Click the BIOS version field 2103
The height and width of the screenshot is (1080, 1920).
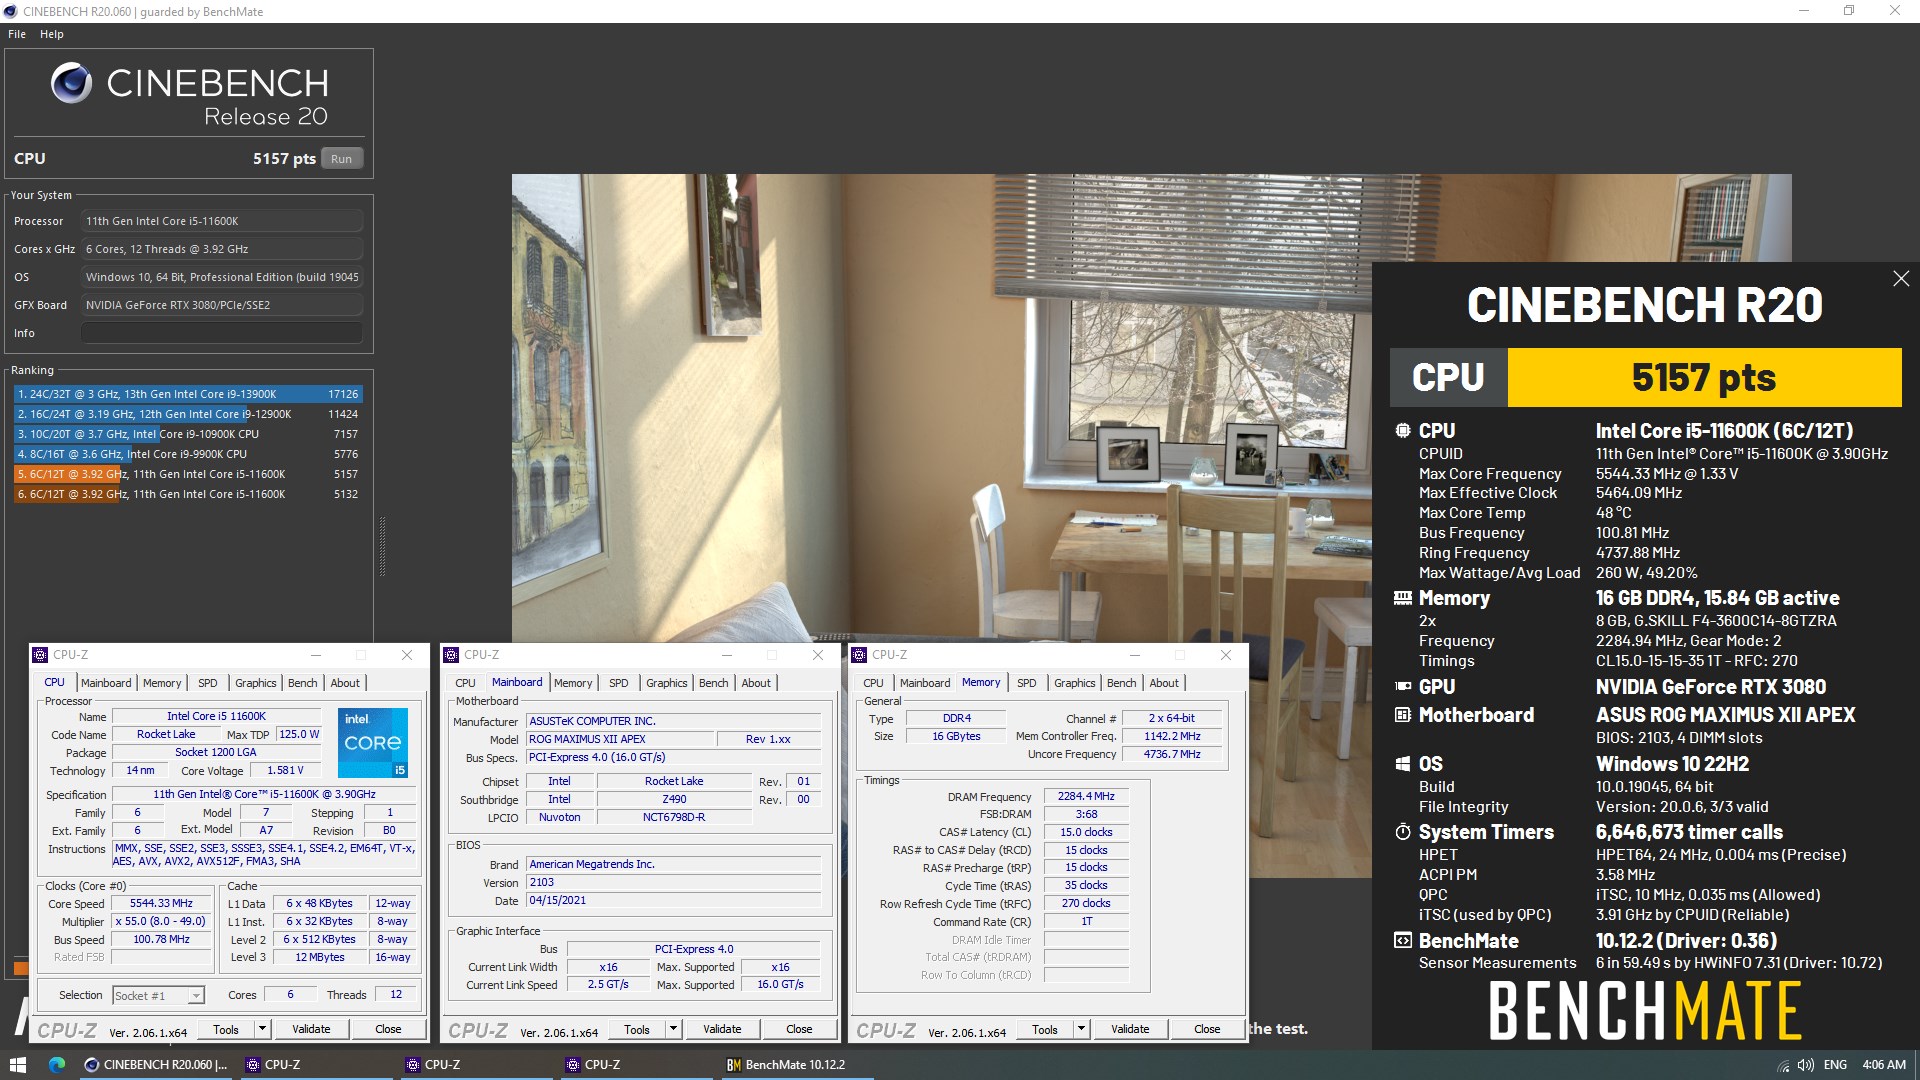(x=674, y=882)
